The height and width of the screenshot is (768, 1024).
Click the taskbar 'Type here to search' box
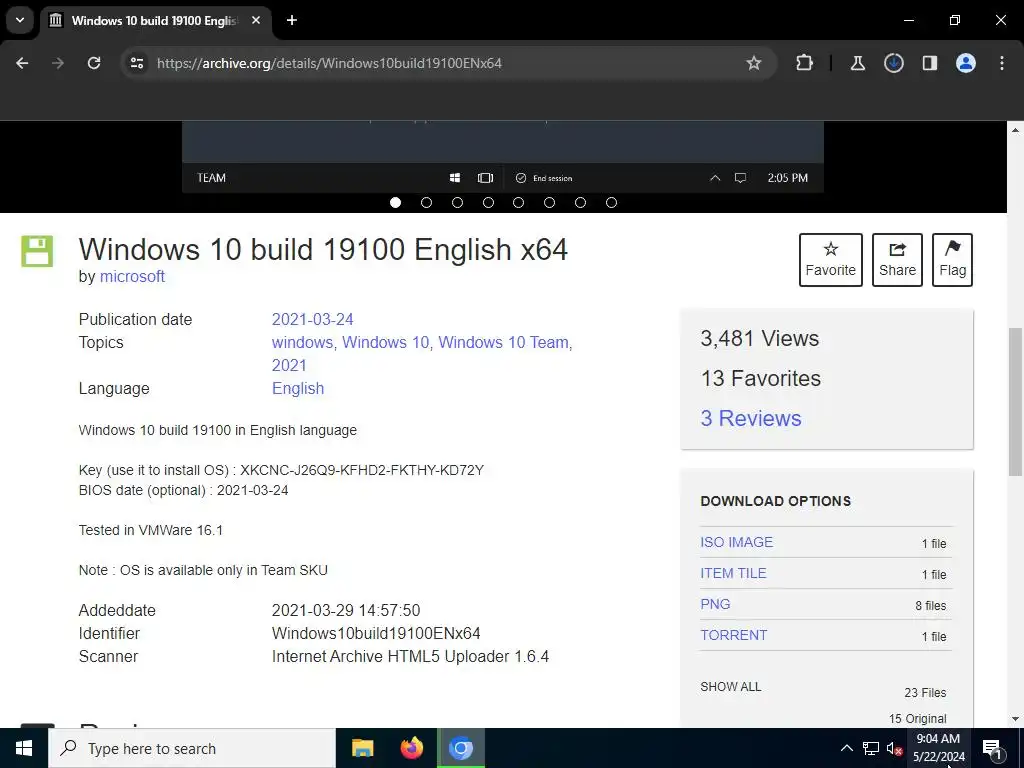click(192, 748)
